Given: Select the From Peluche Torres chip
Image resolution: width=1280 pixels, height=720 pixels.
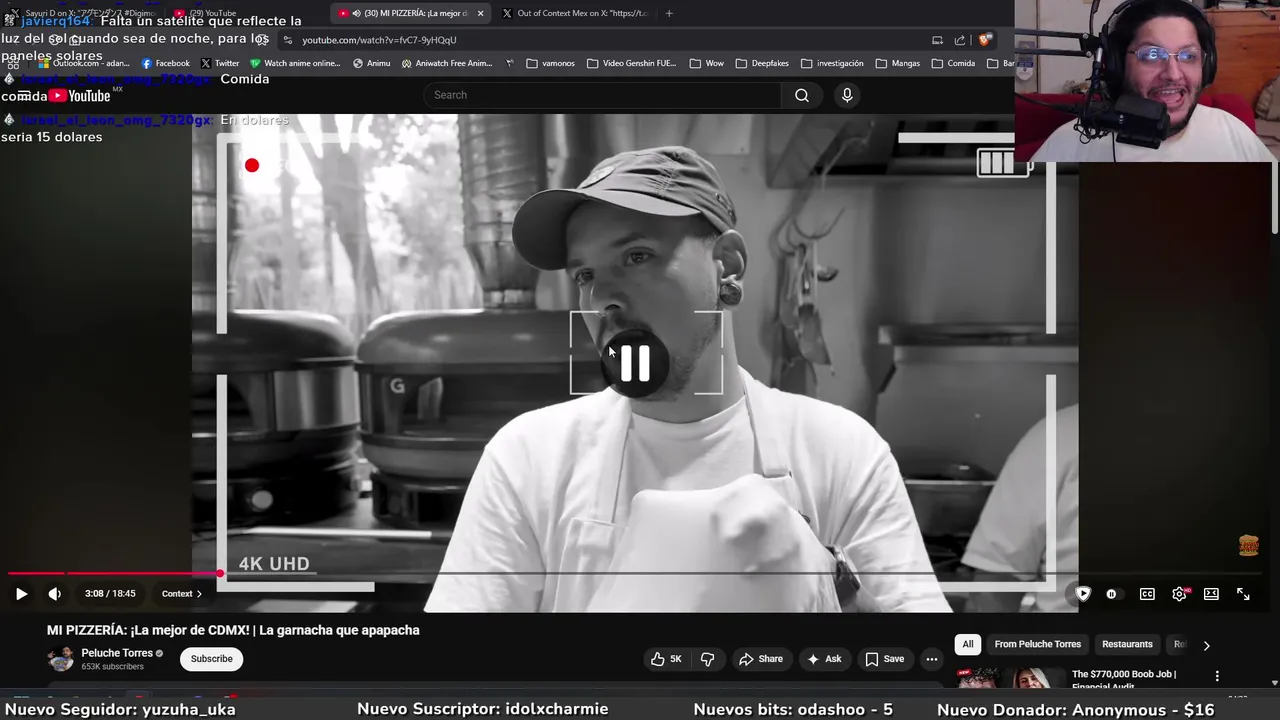Looking at the screenshot, I should (1038, 644).
